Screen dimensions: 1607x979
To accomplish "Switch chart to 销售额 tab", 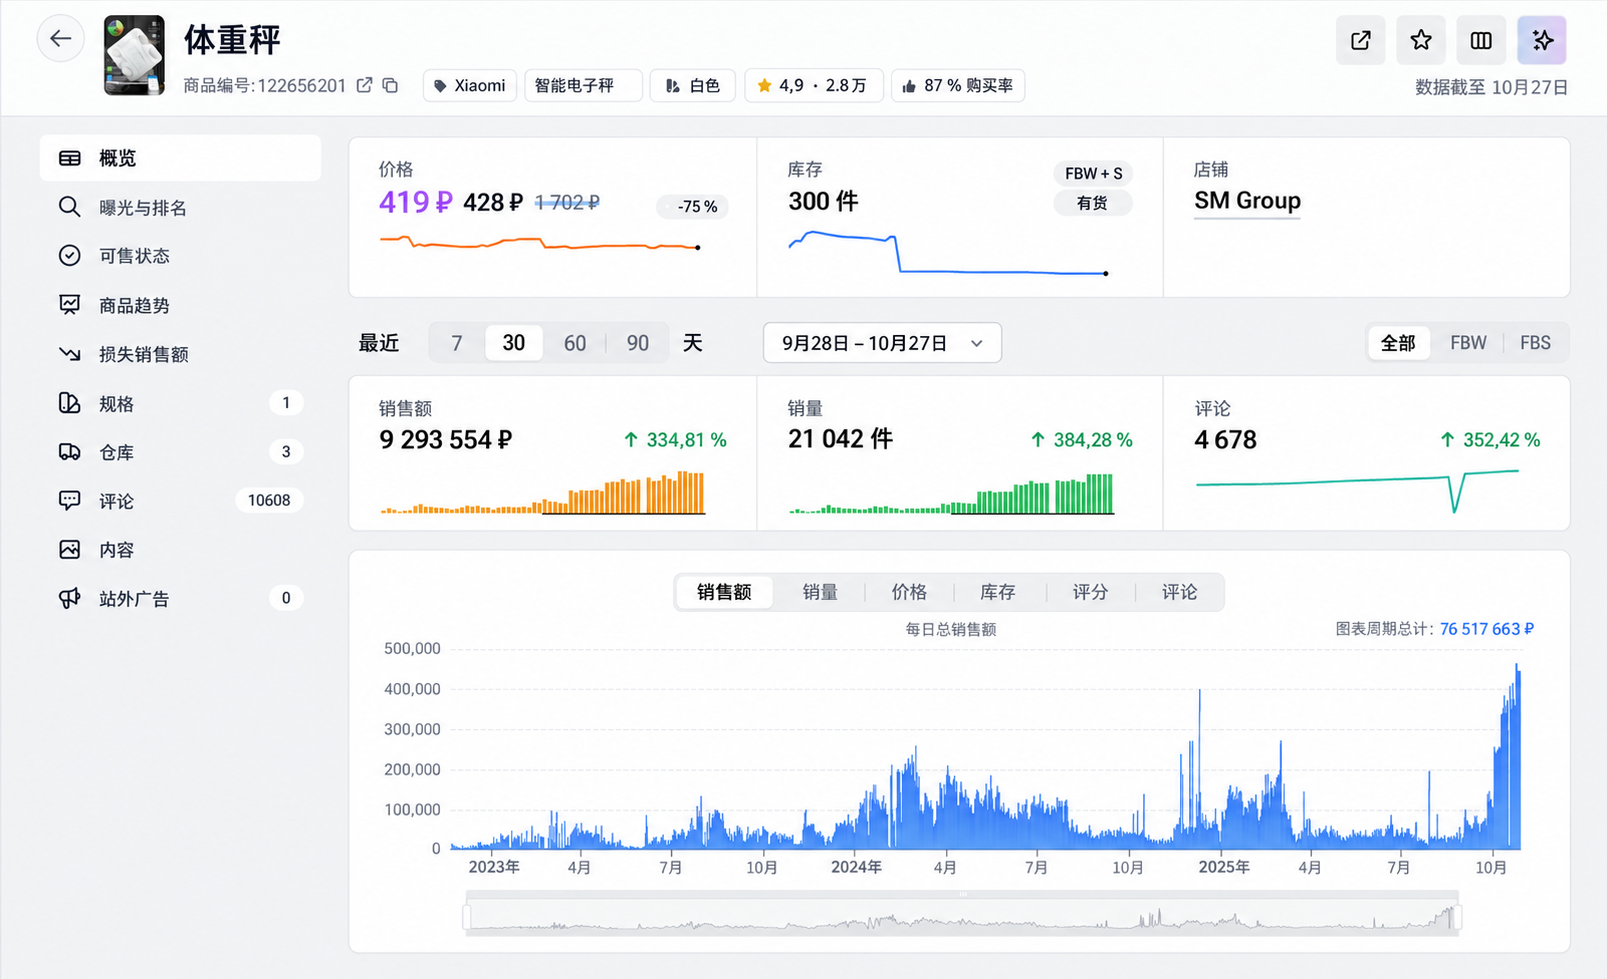I will coord(724,592).
